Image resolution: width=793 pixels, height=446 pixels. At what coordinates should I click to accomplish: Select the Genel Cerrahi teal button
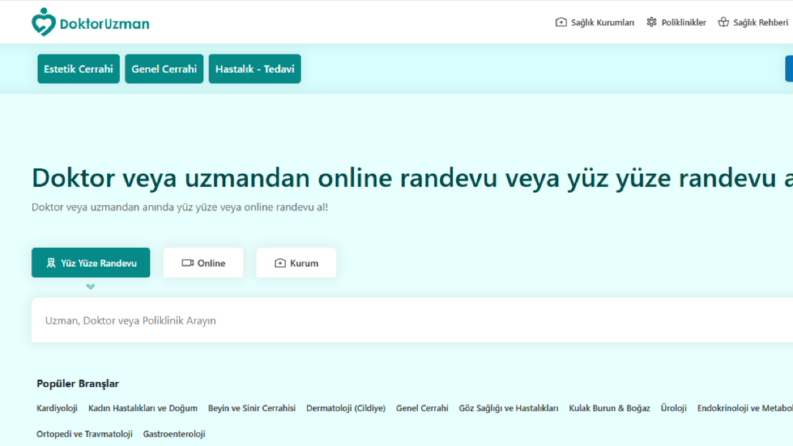[164, 69]
